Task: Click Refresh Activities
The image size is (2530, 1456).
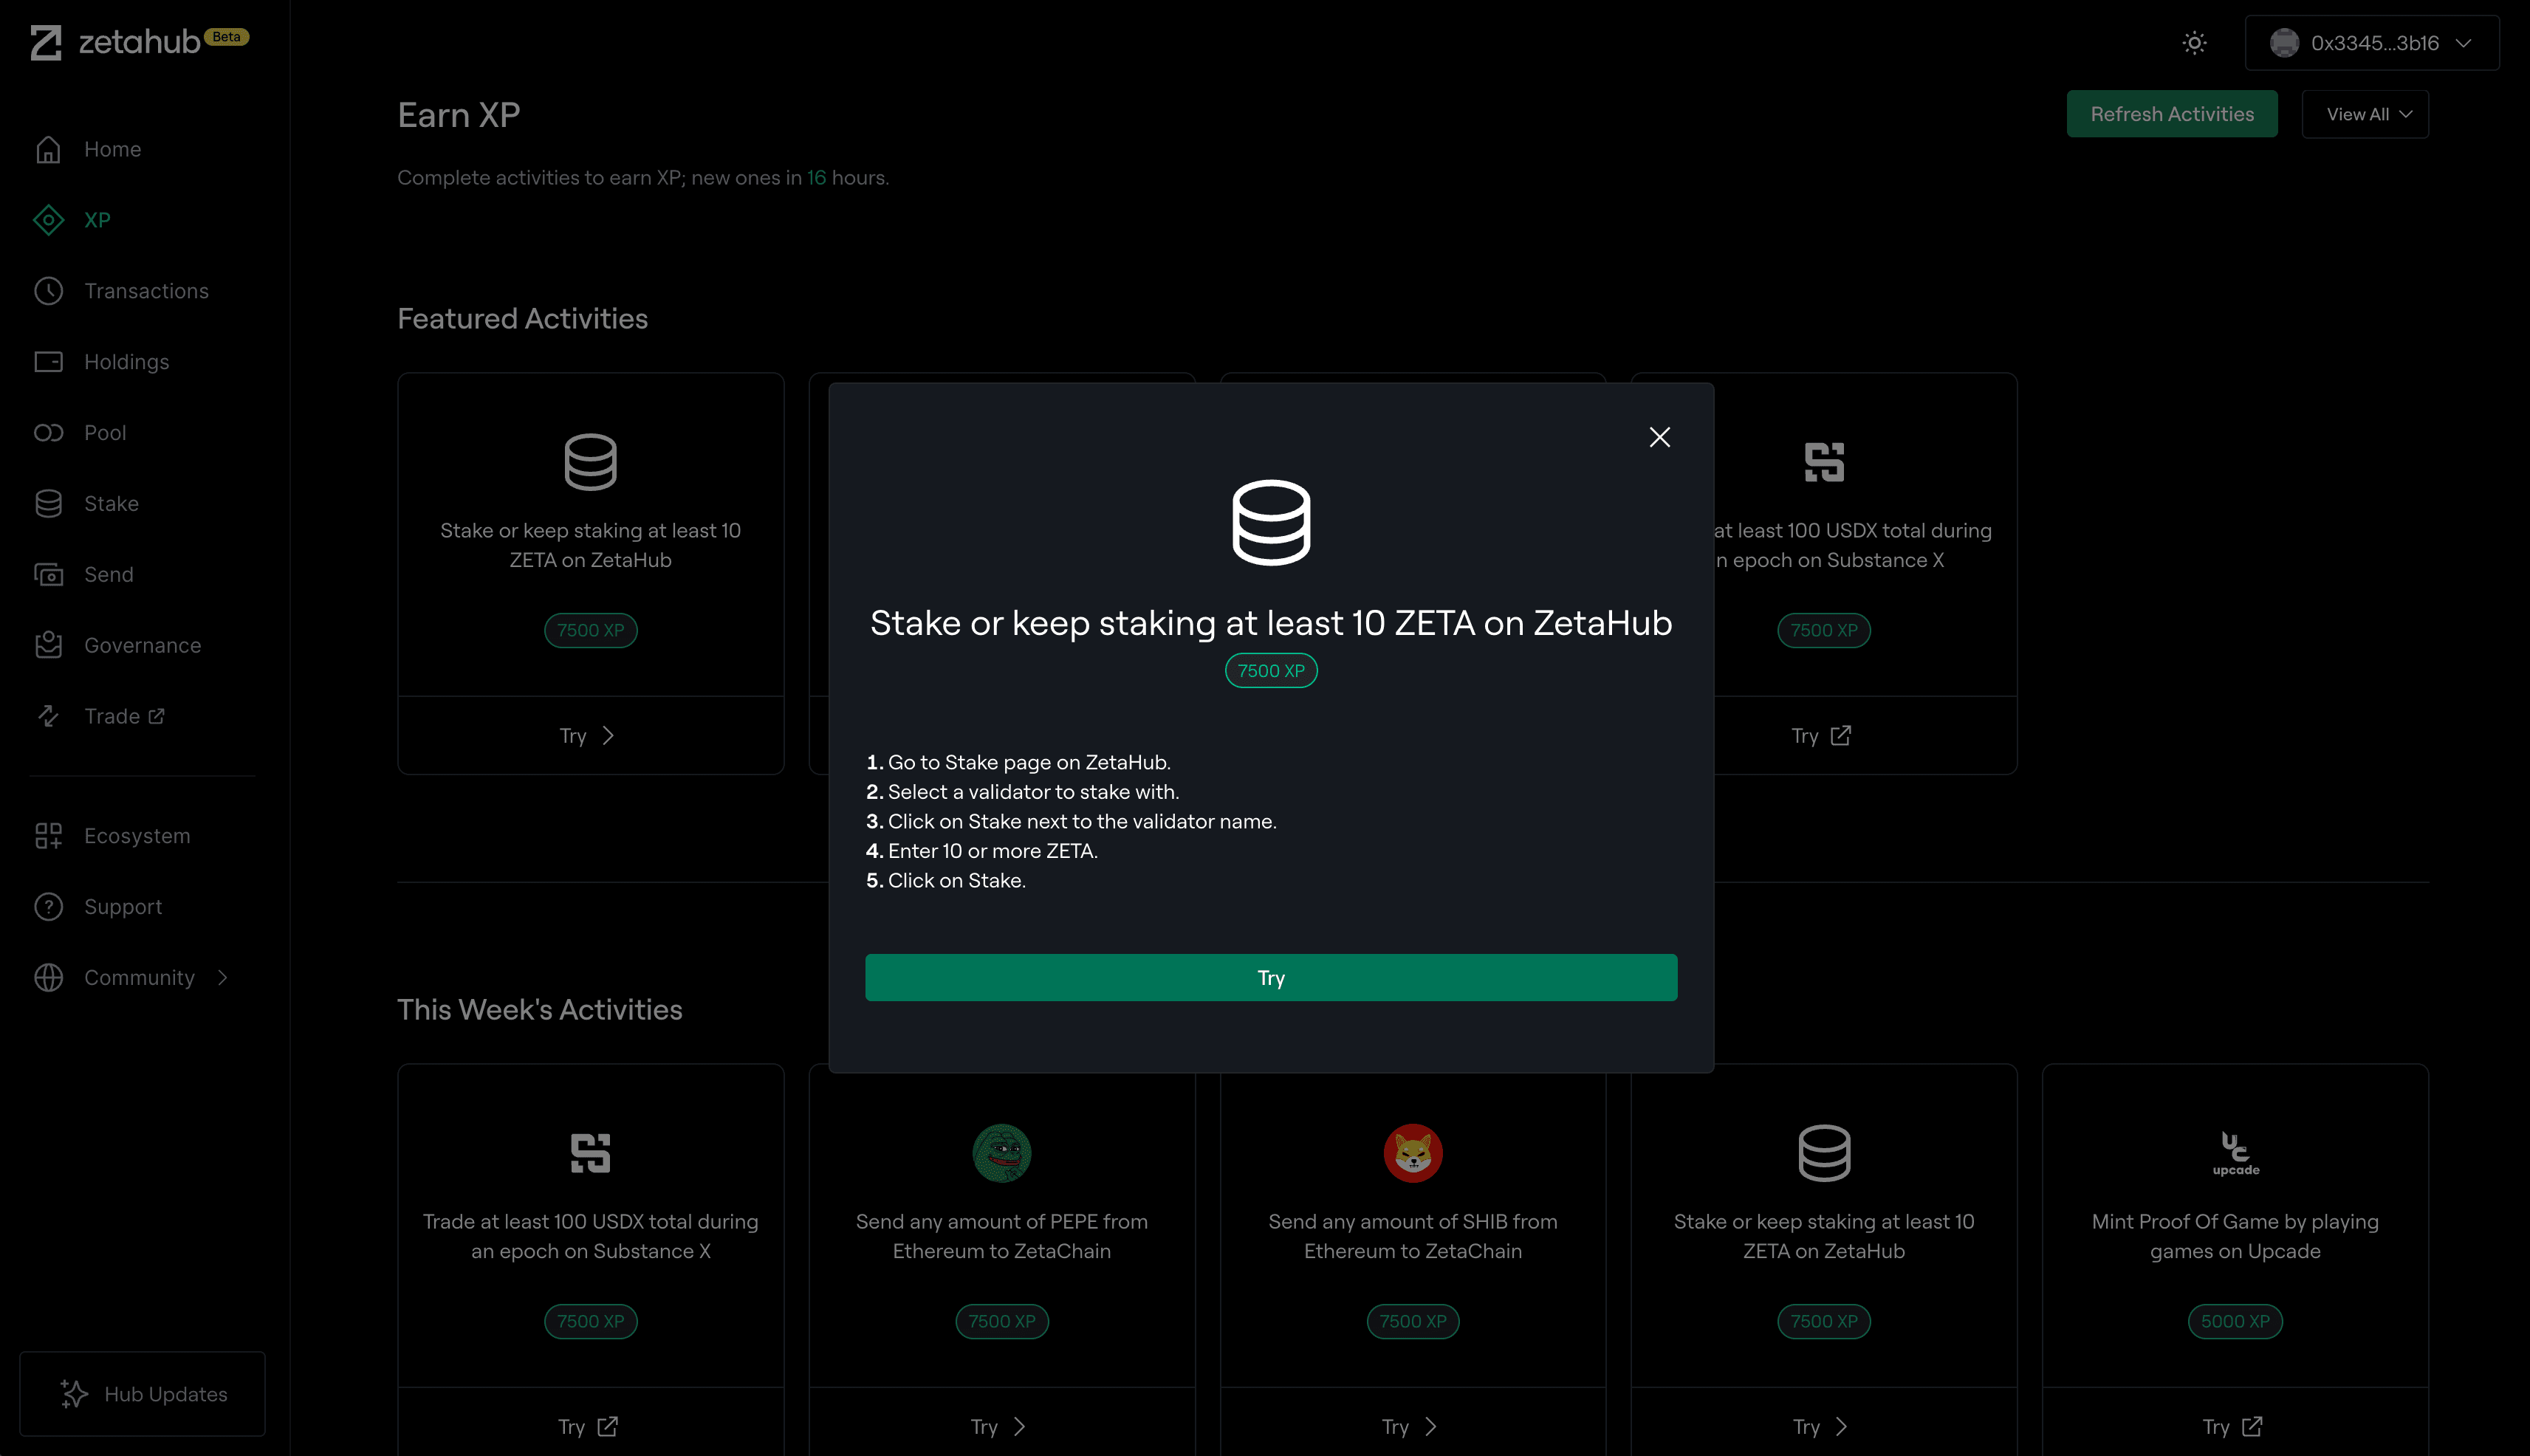Action: [x=2172, y=113]
